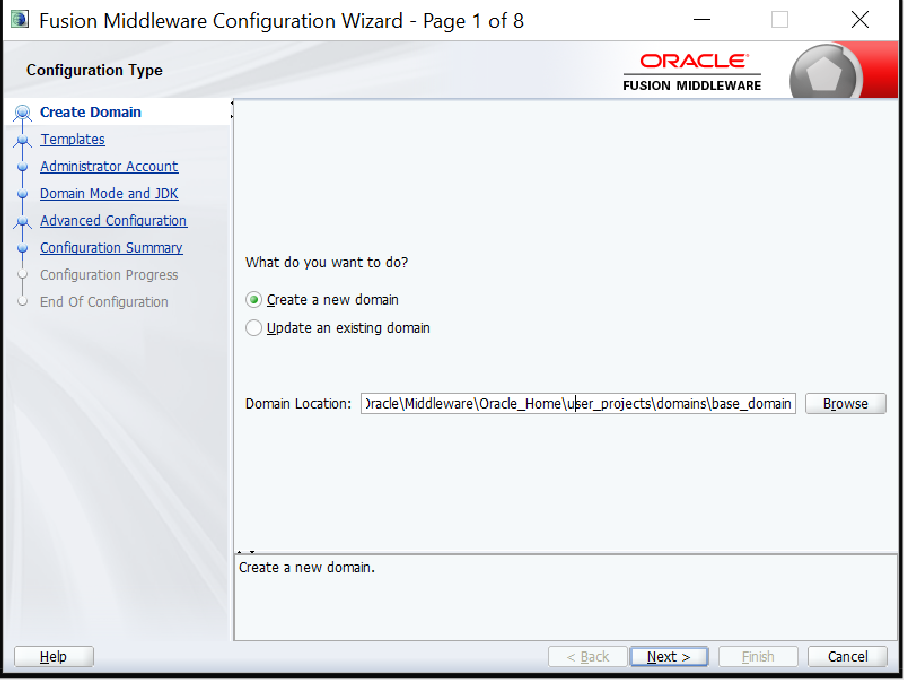904x680 pixels.
Task: Cancel the configuration wizard
Action: pyautogui.click(x=847, y=657)
